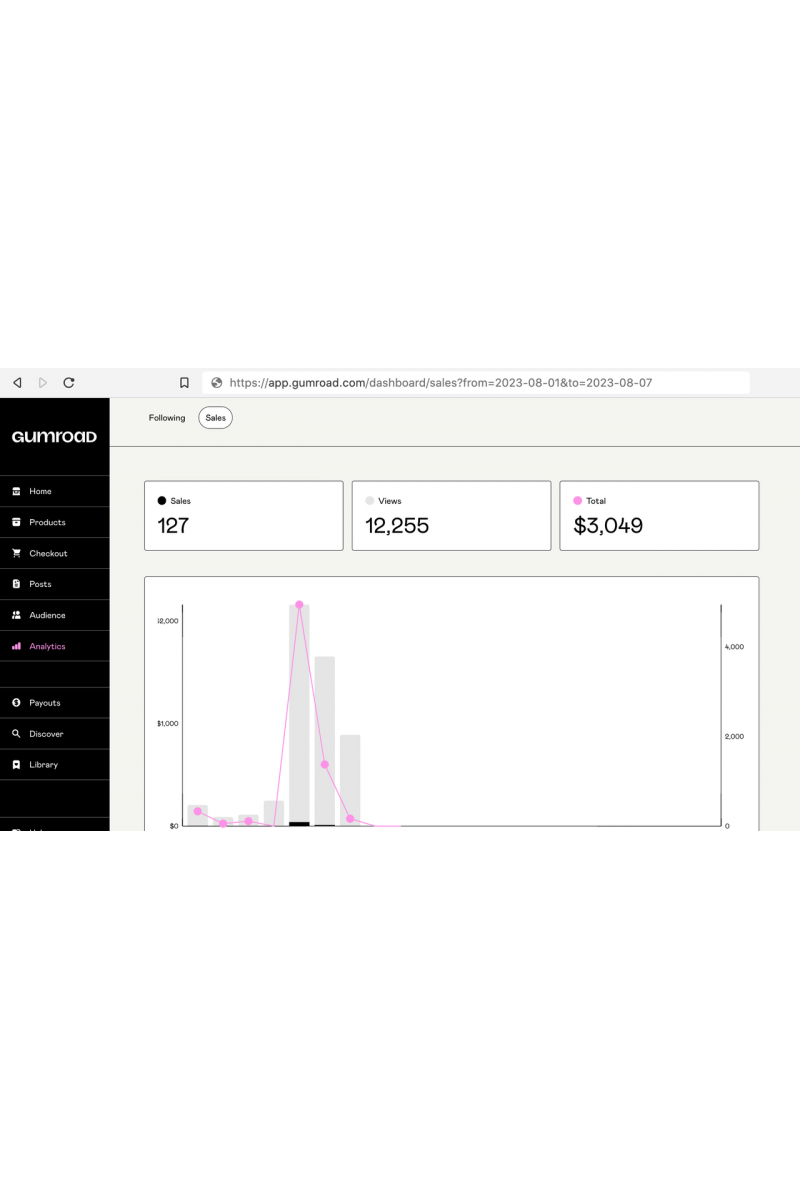Screen dimensions: 800x1200
Task: Click the Home icon in sidebar
Action: click(16, 491)
